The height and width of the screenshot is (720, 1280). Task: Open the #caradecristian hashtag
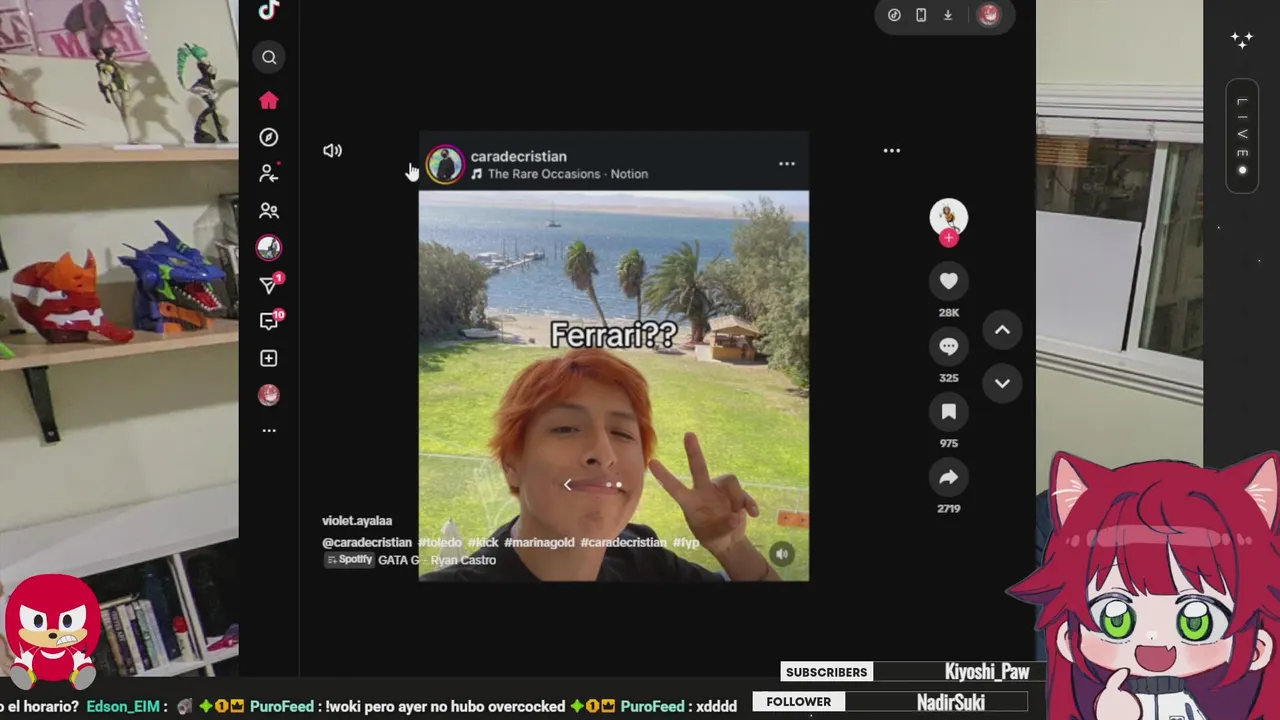point(623,543)
